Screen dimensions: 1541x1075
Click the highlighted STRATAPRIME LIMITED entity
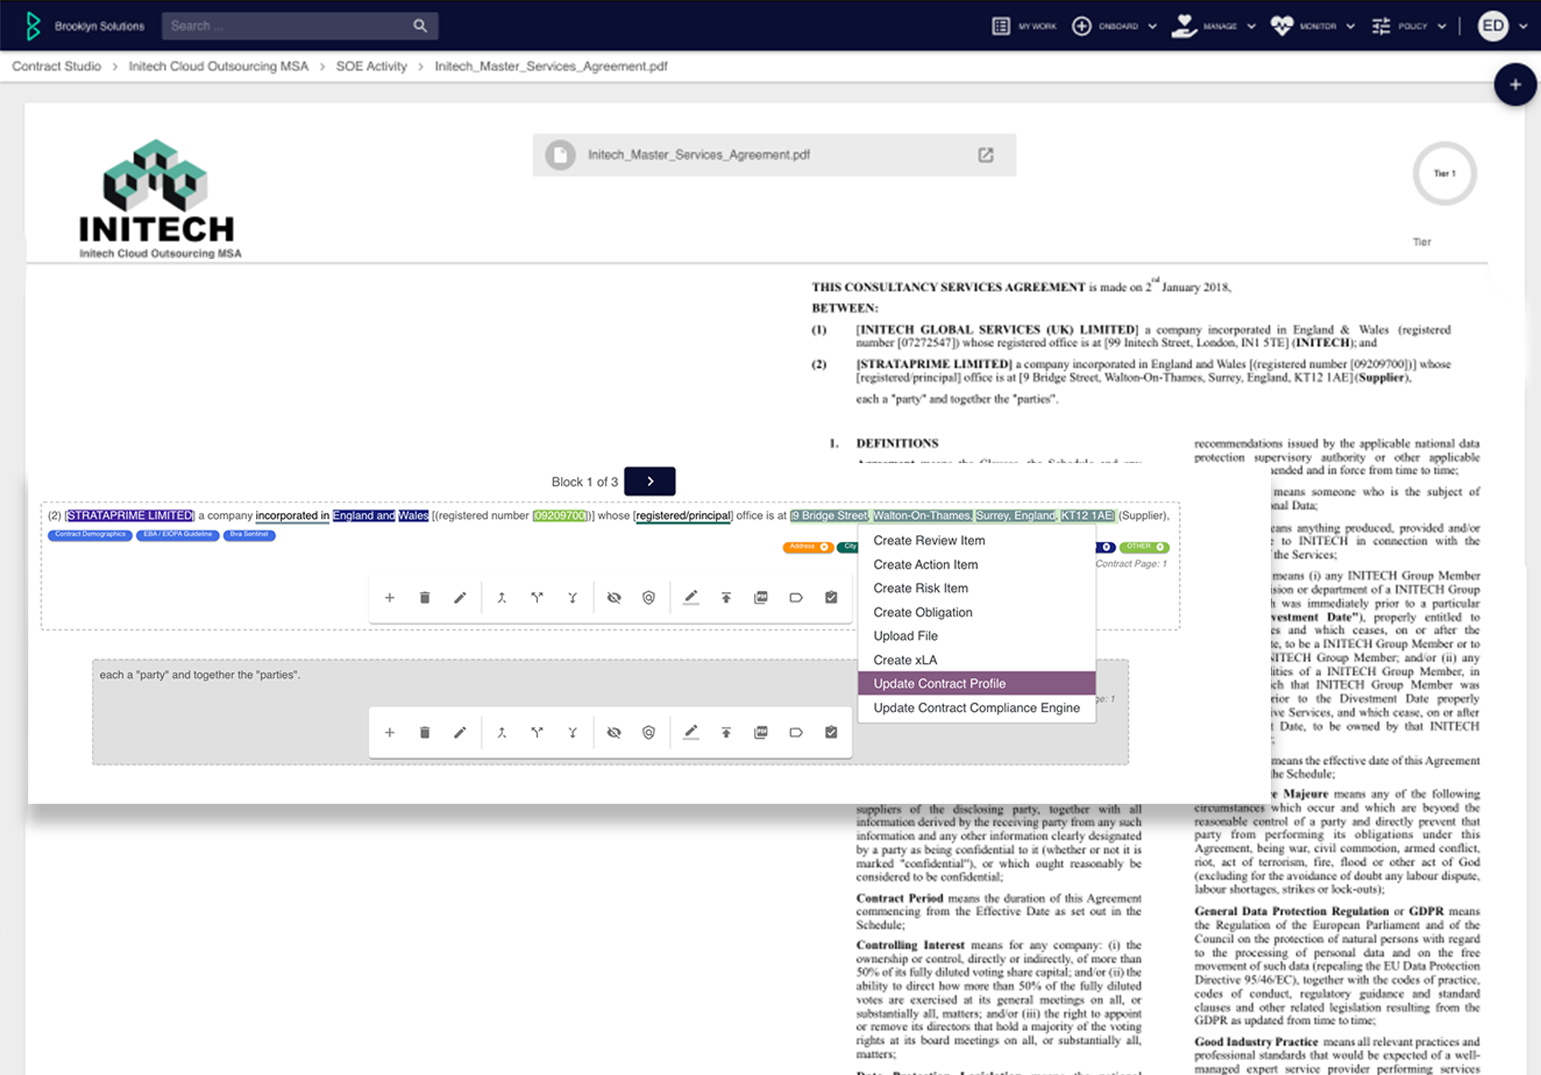[130, 516]
